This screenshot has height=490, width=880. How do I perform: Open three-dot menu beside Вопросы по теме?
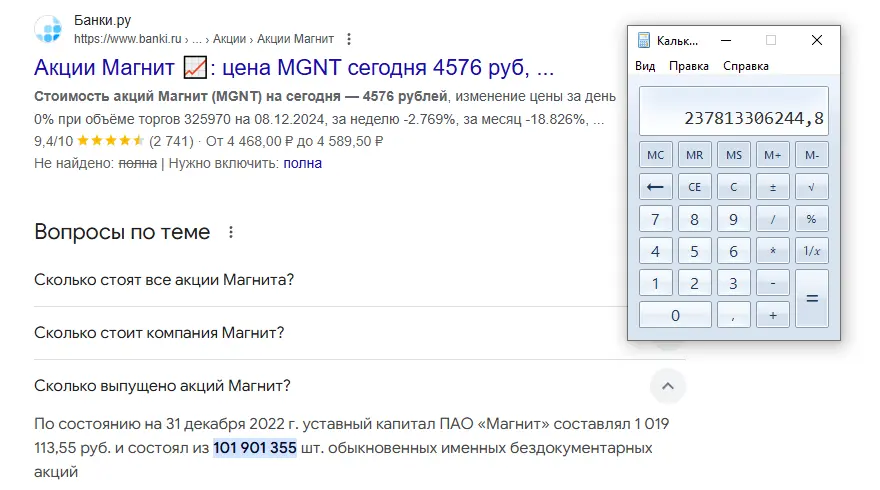pos(231,232)
